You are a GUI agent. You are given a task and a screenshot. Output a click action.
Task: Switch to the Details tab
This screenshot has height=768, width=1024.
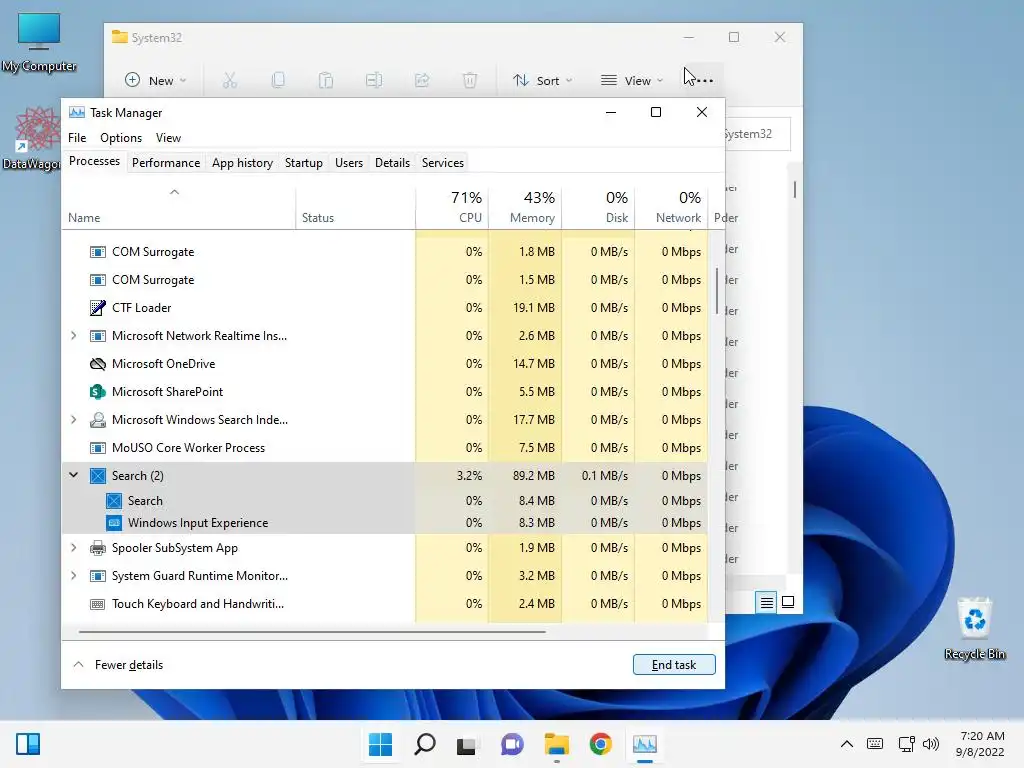click(x=392, y=163)
